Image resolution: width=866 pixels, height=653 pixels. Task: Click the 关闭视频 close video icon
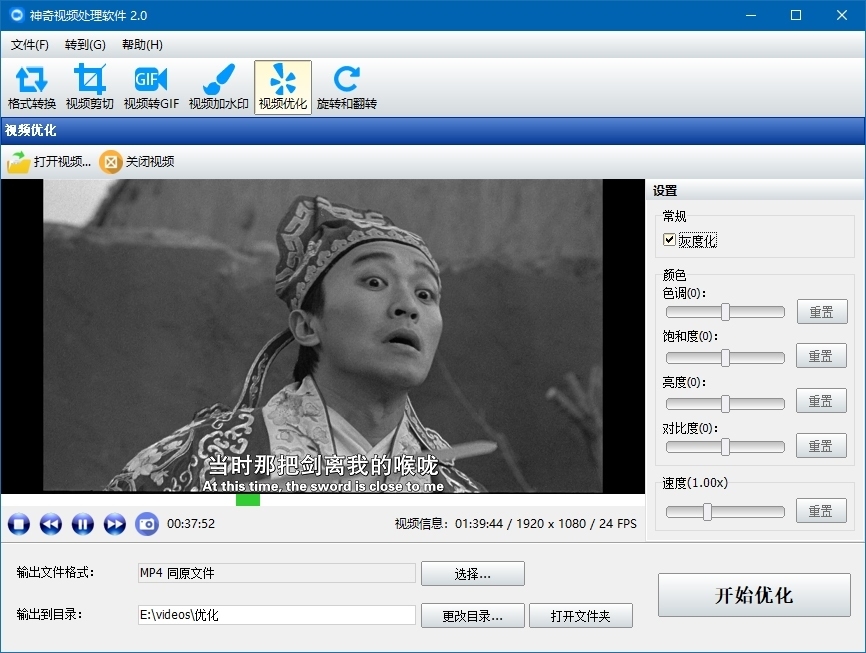(x=110, y=162)
